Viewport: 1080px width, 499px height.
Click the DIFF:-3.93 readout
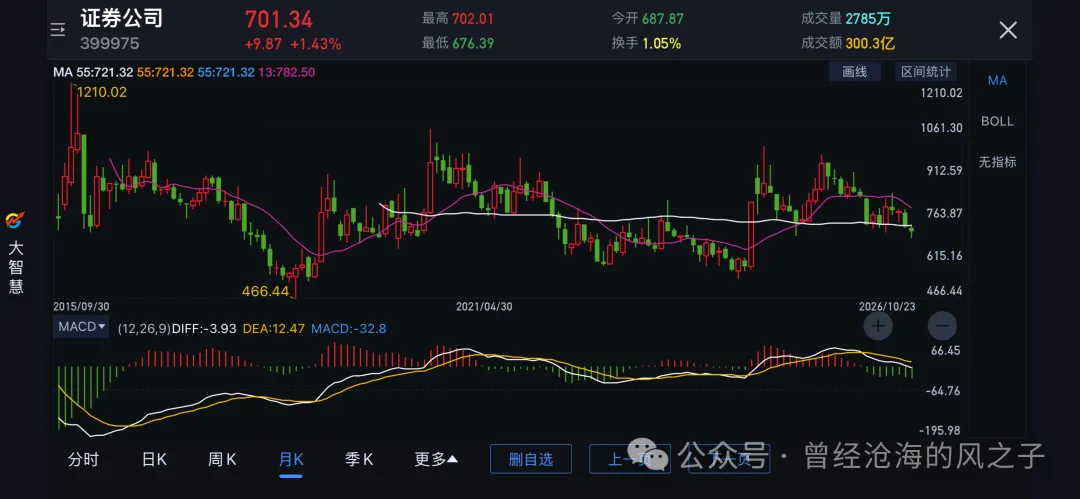[205, 328]
